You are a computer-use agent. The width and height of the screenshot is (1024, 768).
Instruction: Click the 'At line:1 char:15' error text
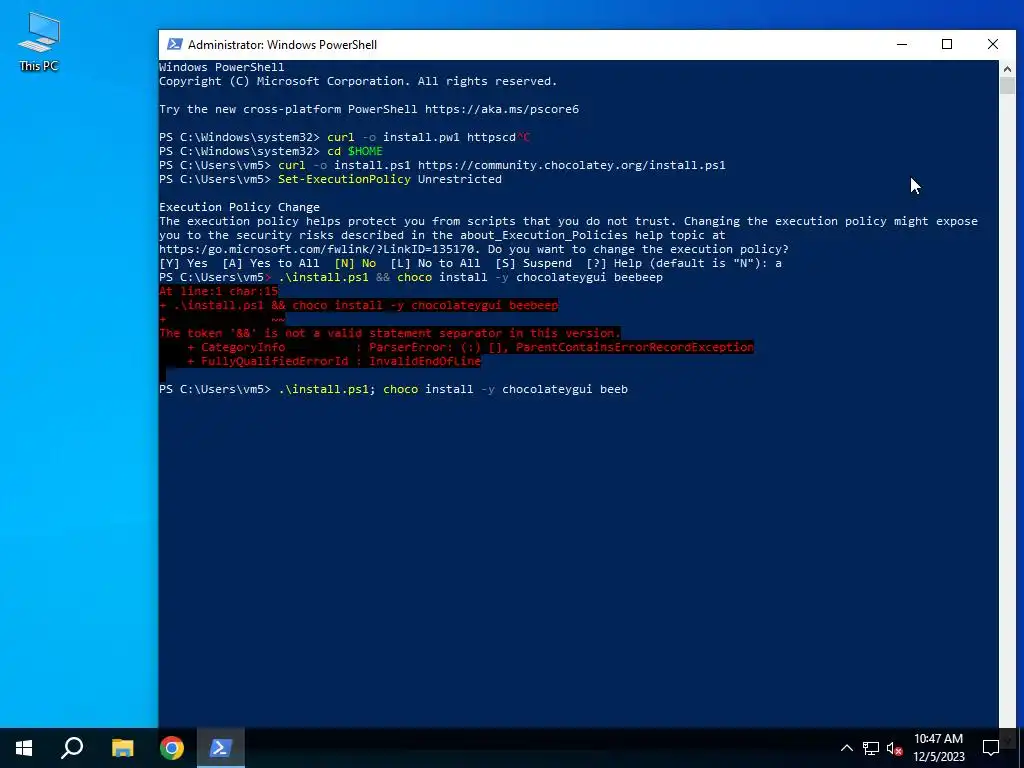pyautogui.click(x=219, y=291)
